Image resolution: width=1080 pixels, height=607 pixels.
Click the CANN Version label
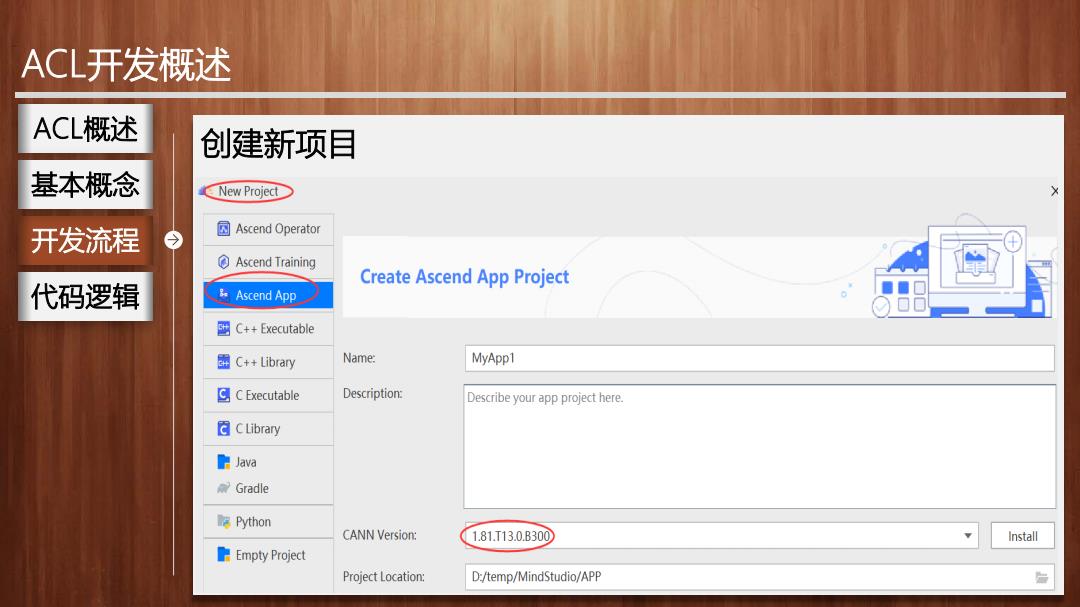[x=380, y=535]
